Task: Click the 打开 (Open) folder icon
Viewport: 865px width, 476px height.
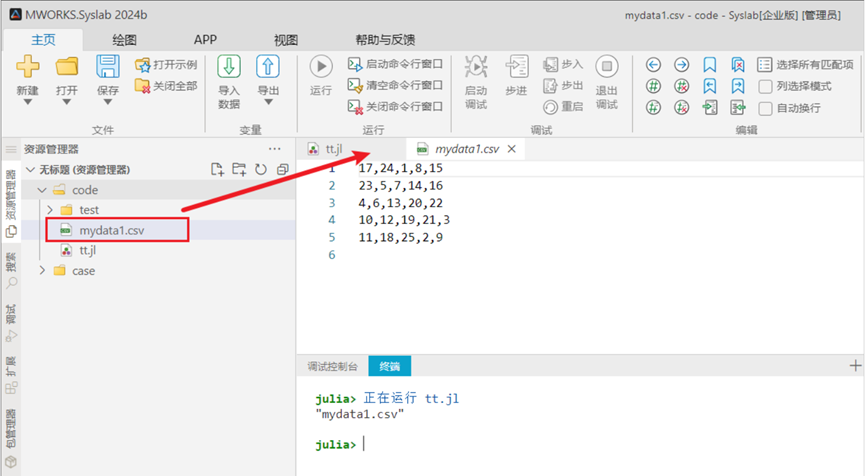Action: (67, 67)
